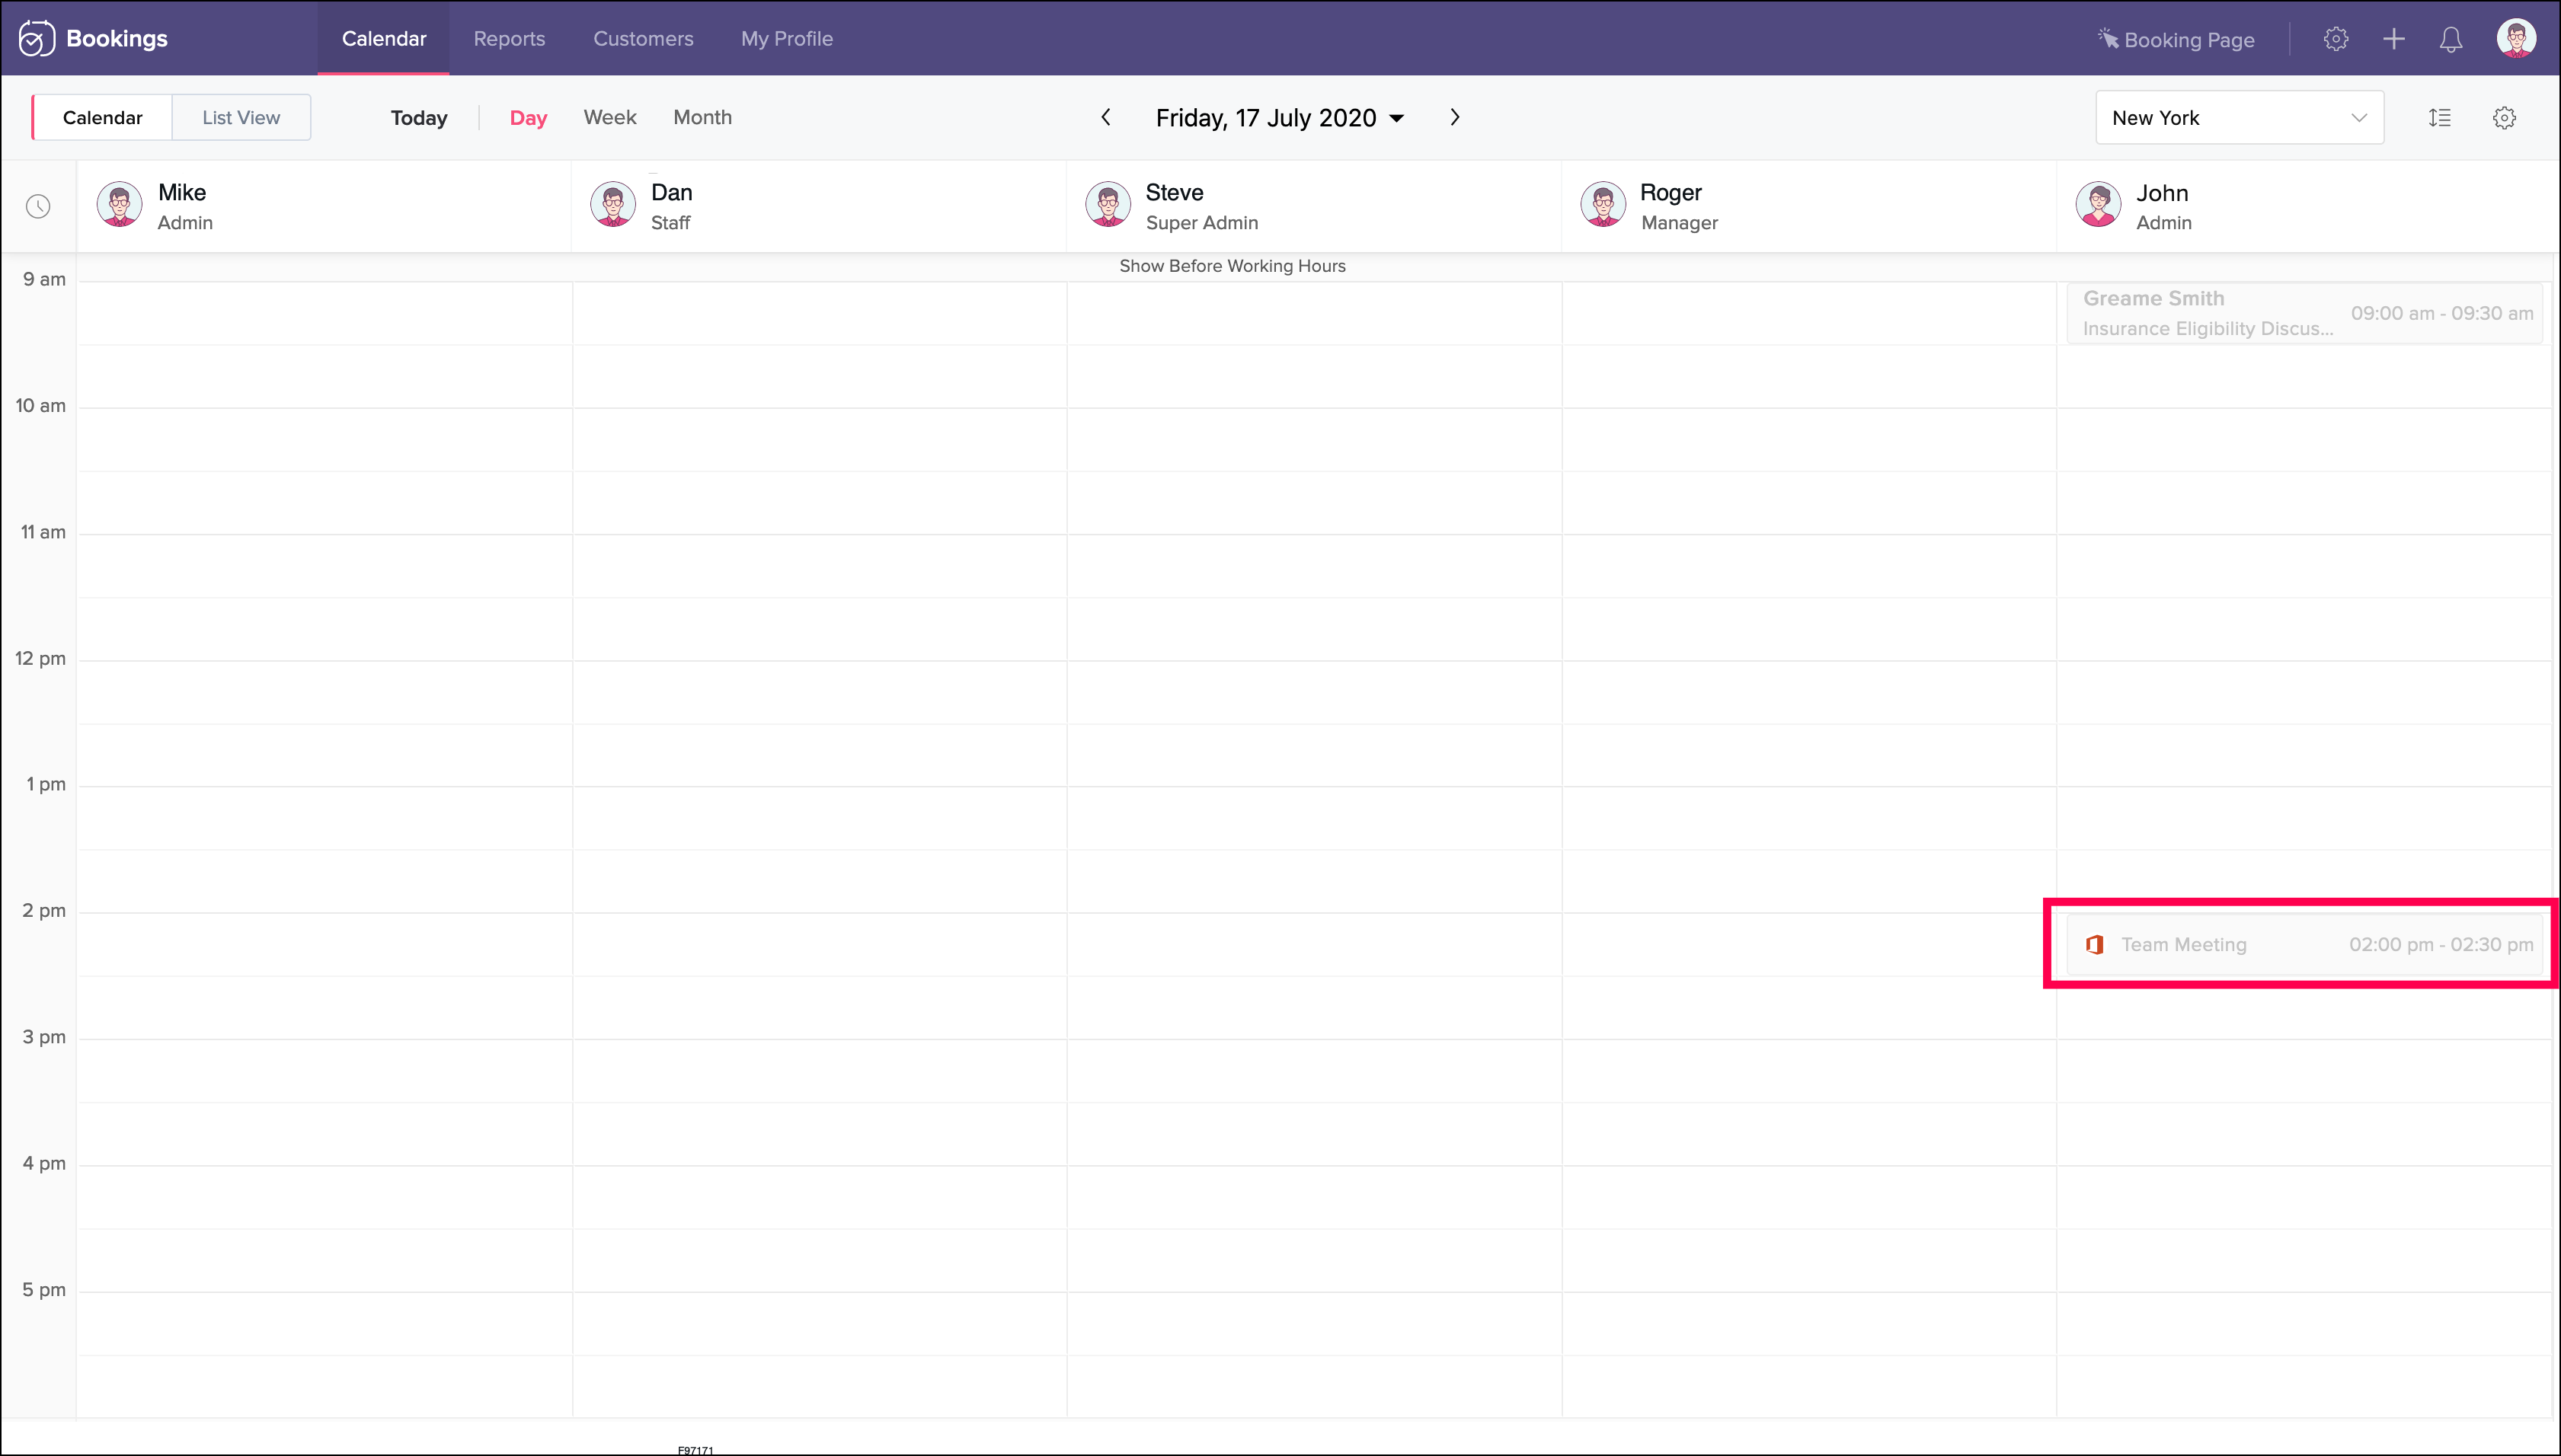Click the Bookings logo icon
The height and width of the screenshot is (1456, 2561).
click(x=36, y=39)
